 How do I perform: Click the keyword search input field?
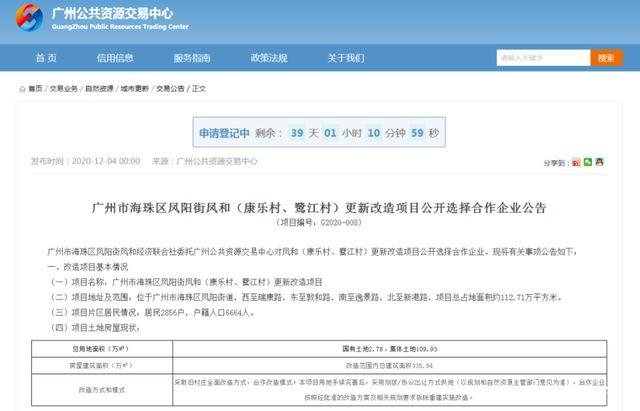[540, 58]
